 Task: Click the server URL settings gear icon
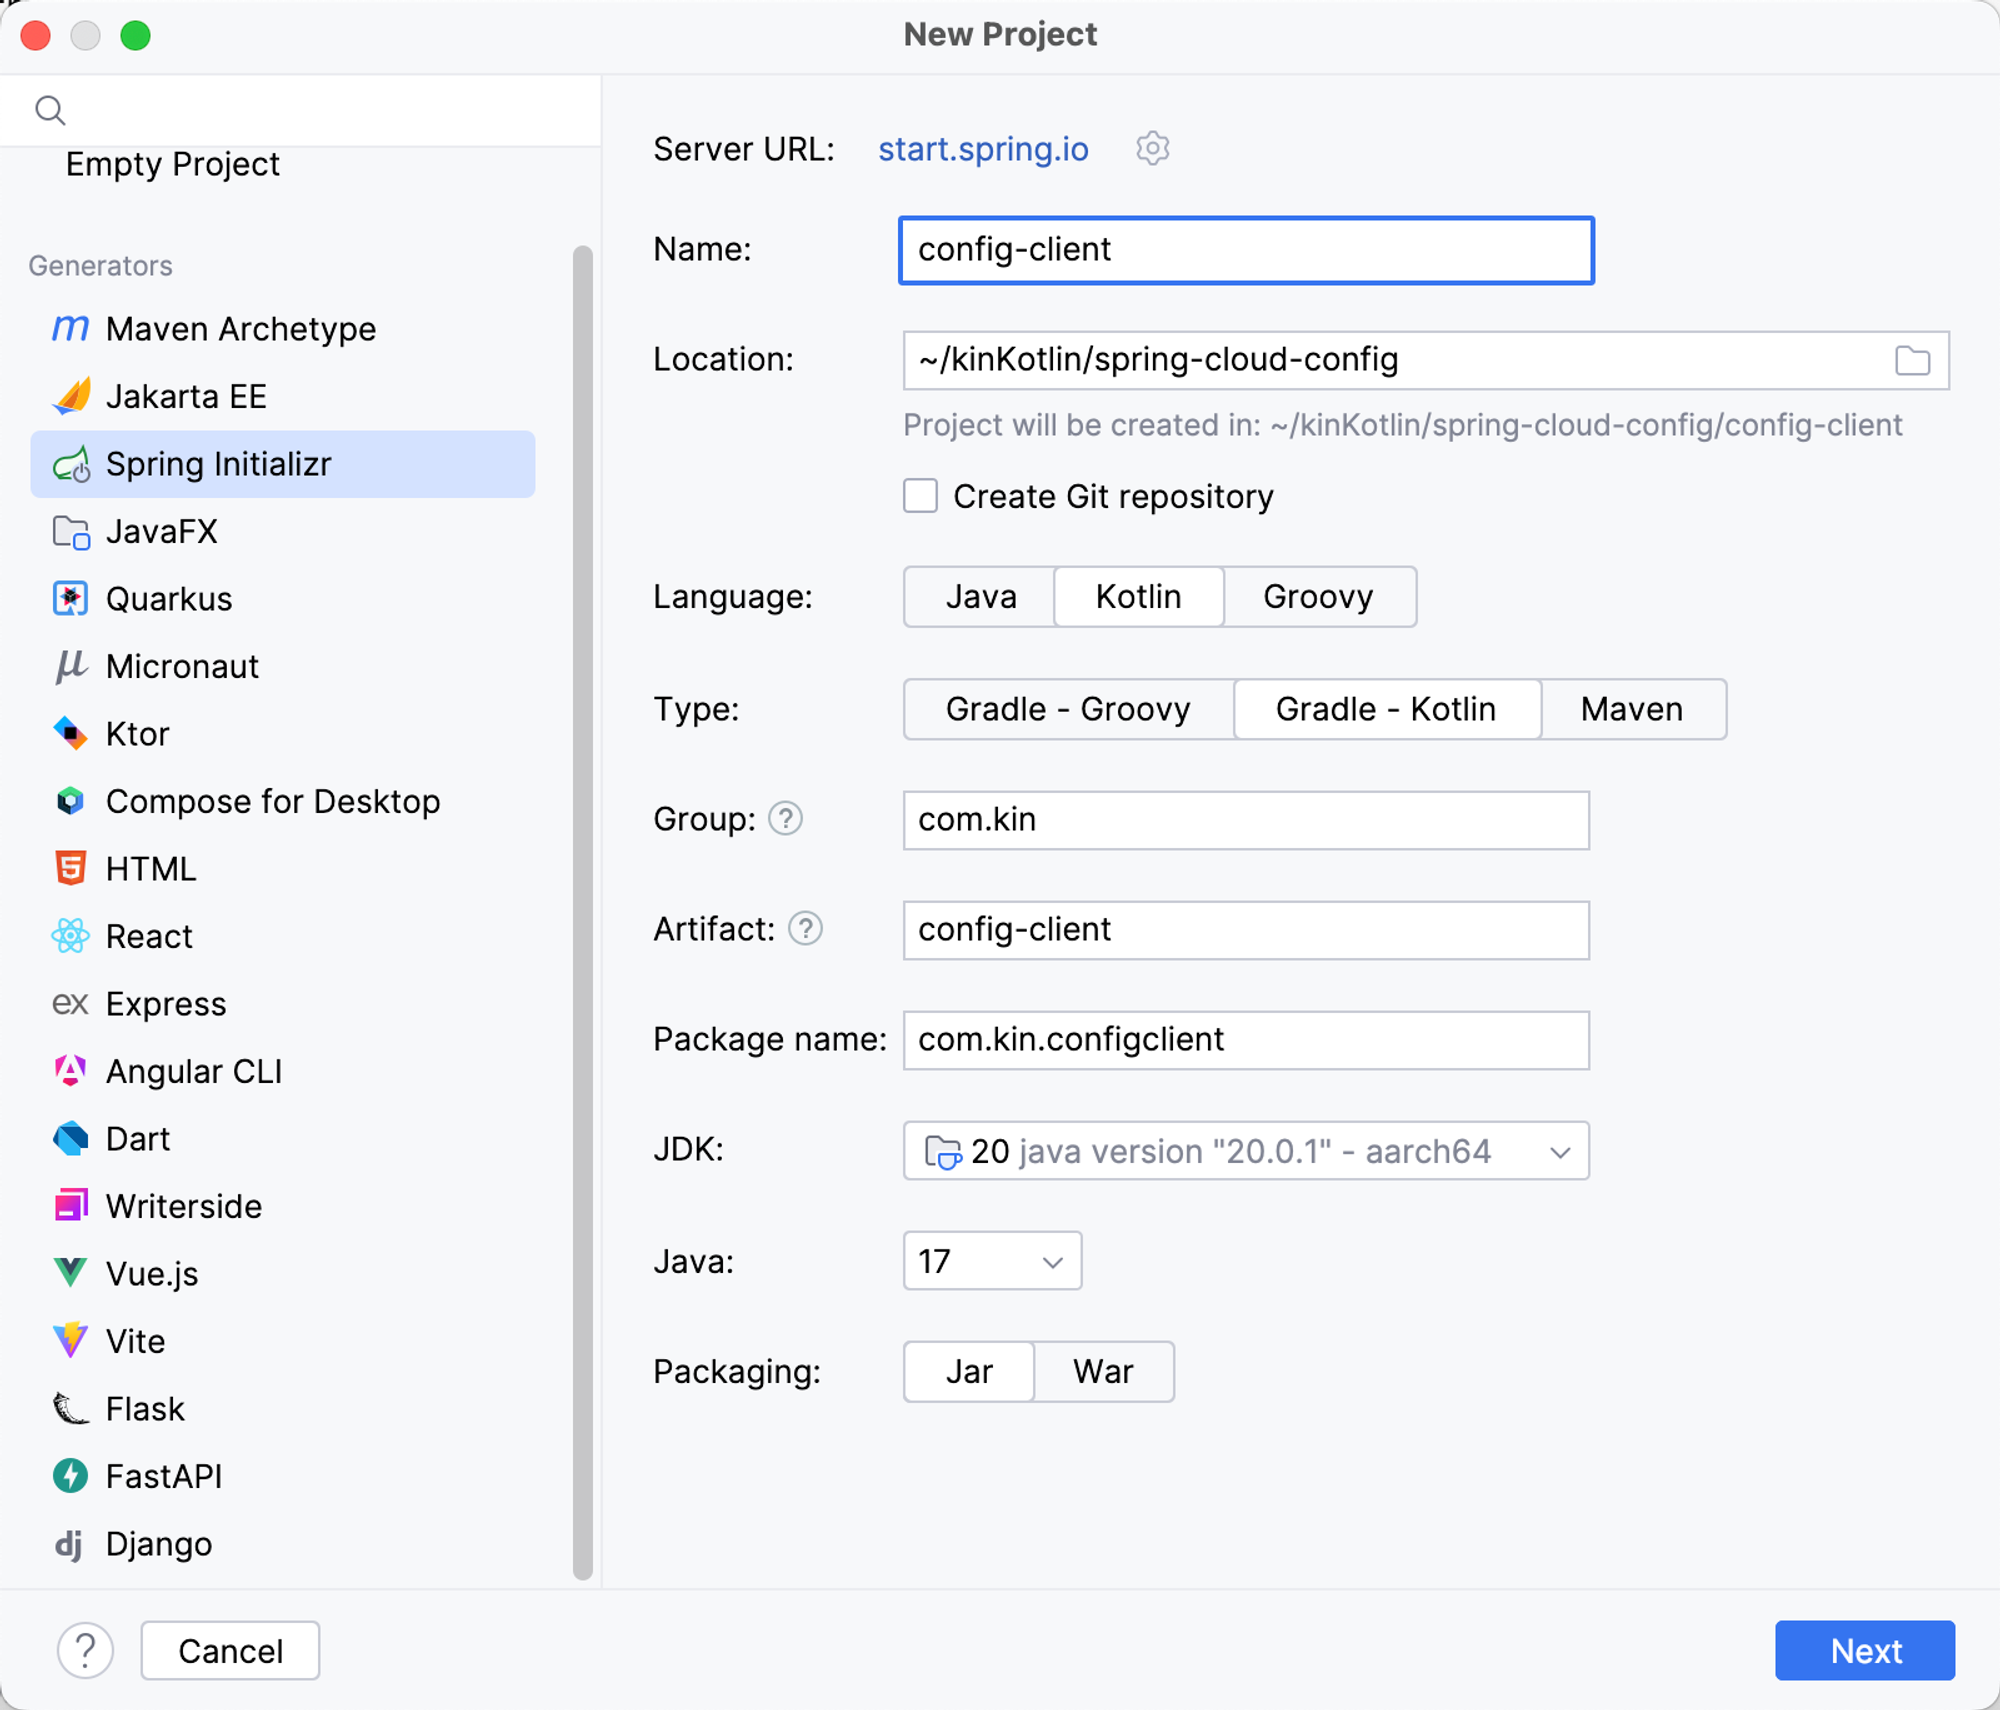tap(1152, 149)
